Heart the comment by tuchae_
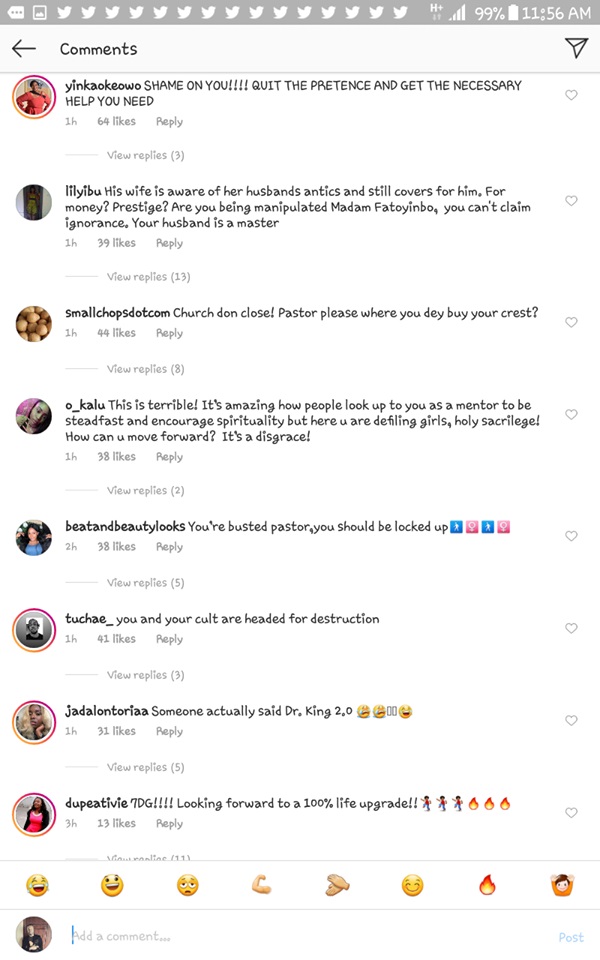600x960 pixels. (571, 628)
